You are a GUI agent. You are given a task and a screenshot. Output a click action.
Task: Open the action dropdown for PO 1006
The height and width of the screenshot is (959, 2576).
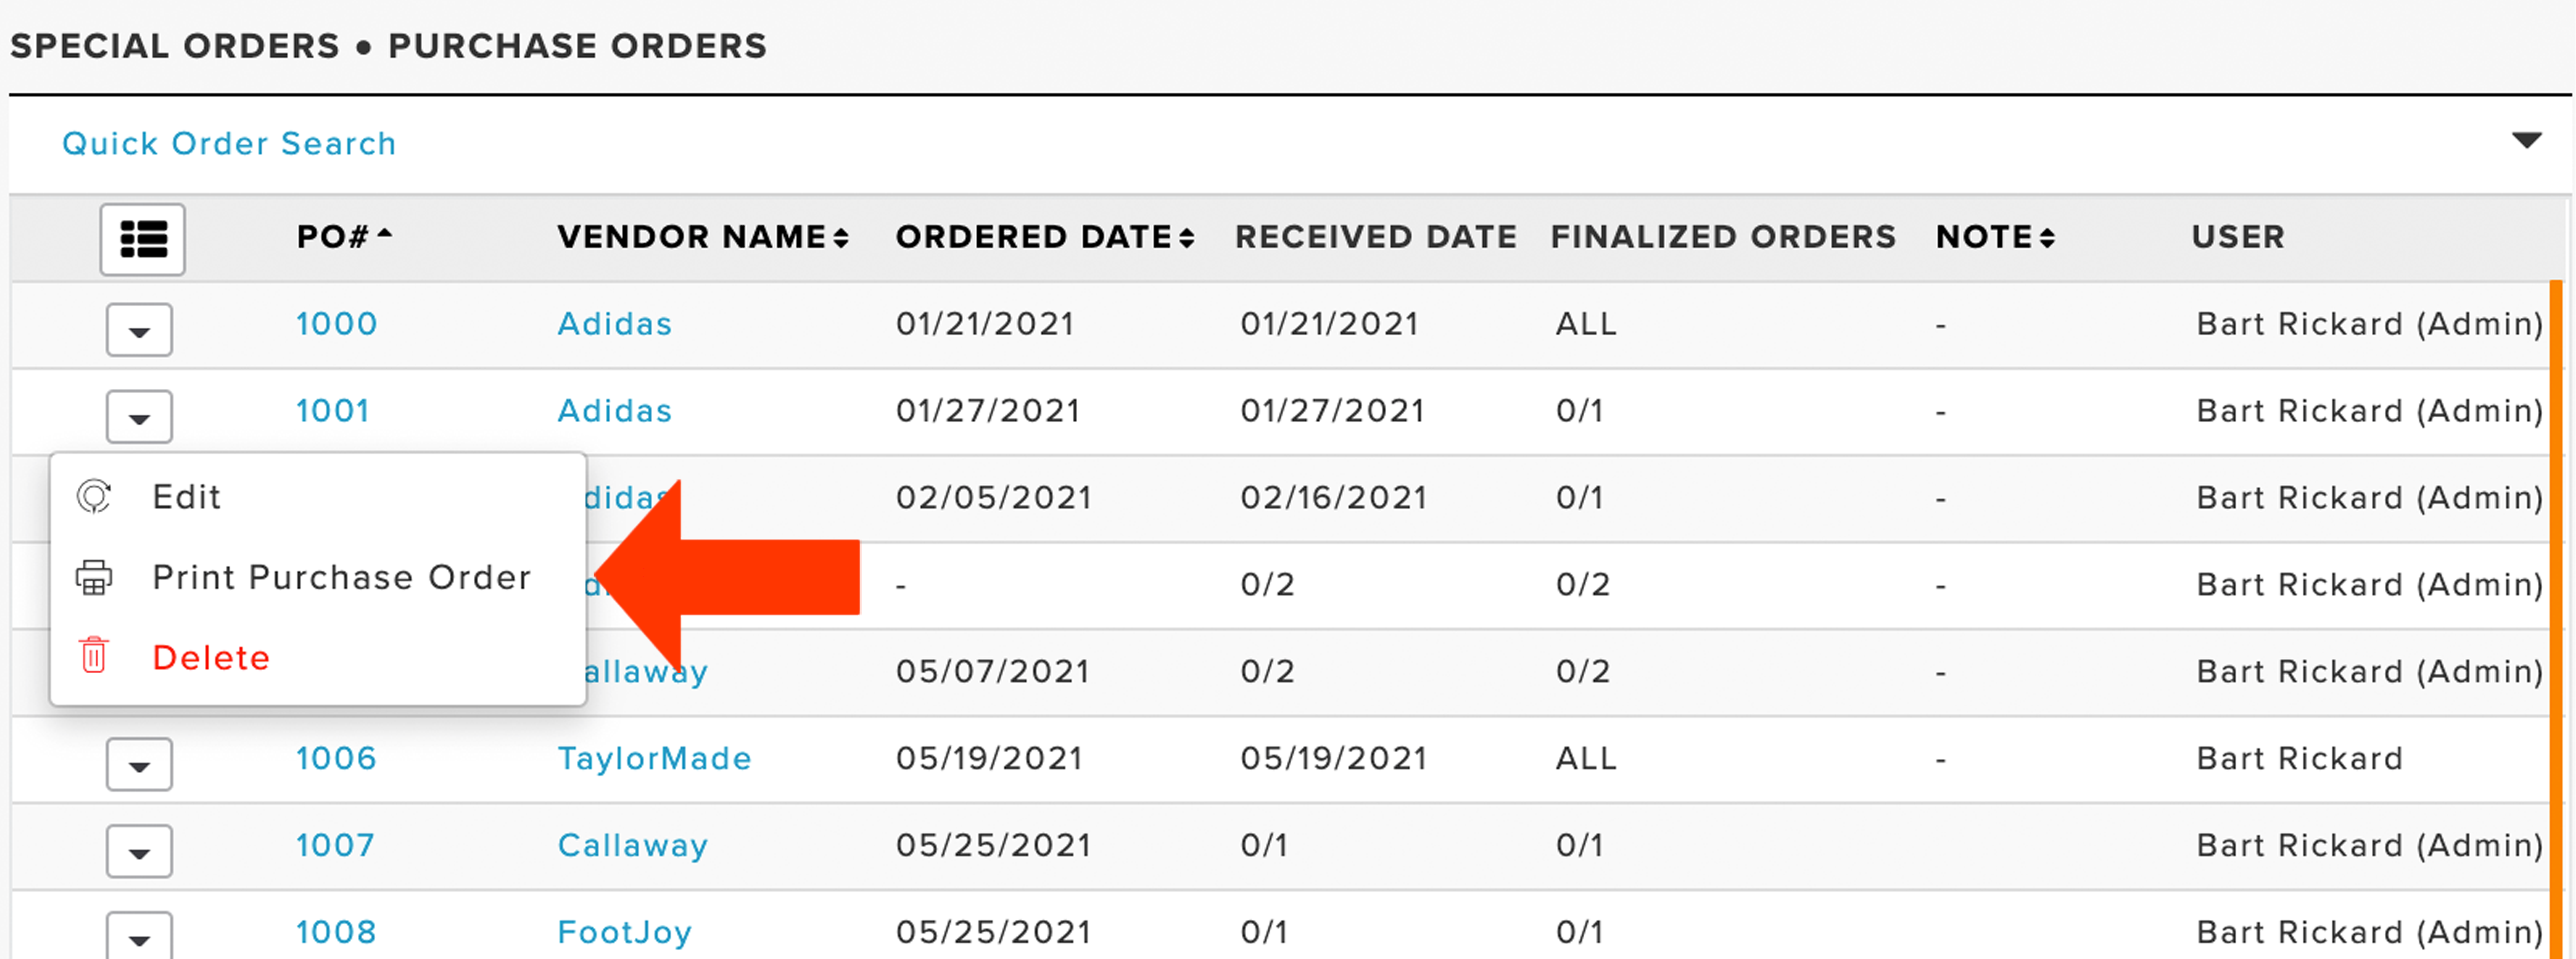139,765
